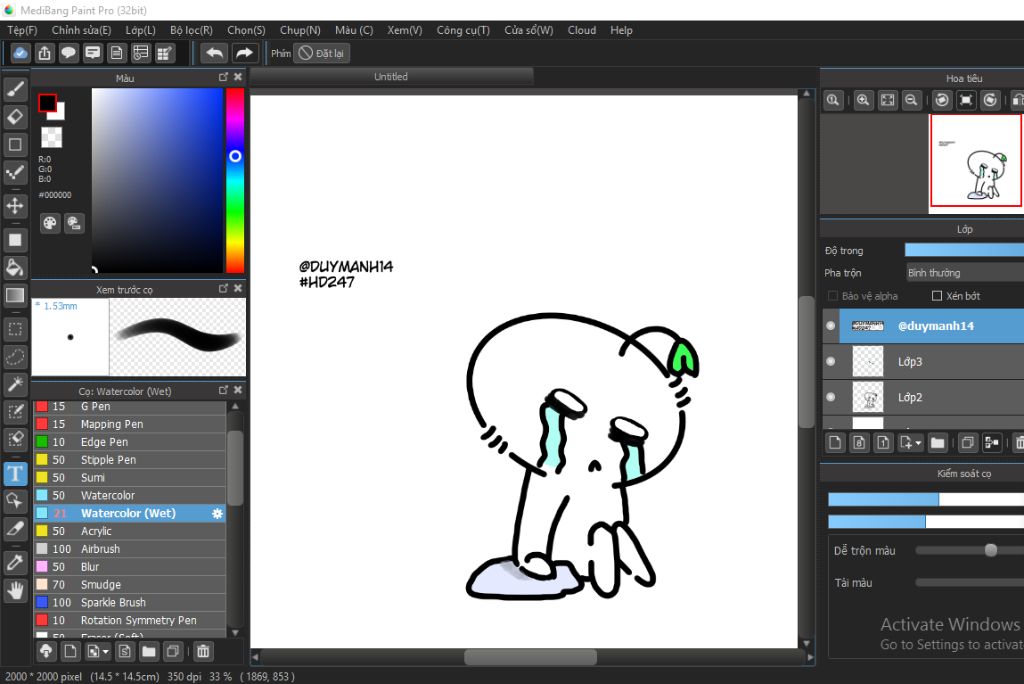Switch to the Untitled canvas tab
Image resolution: width=1024 pixels, height=684 pixels.
pyautogui.click(x=391, y=76)
